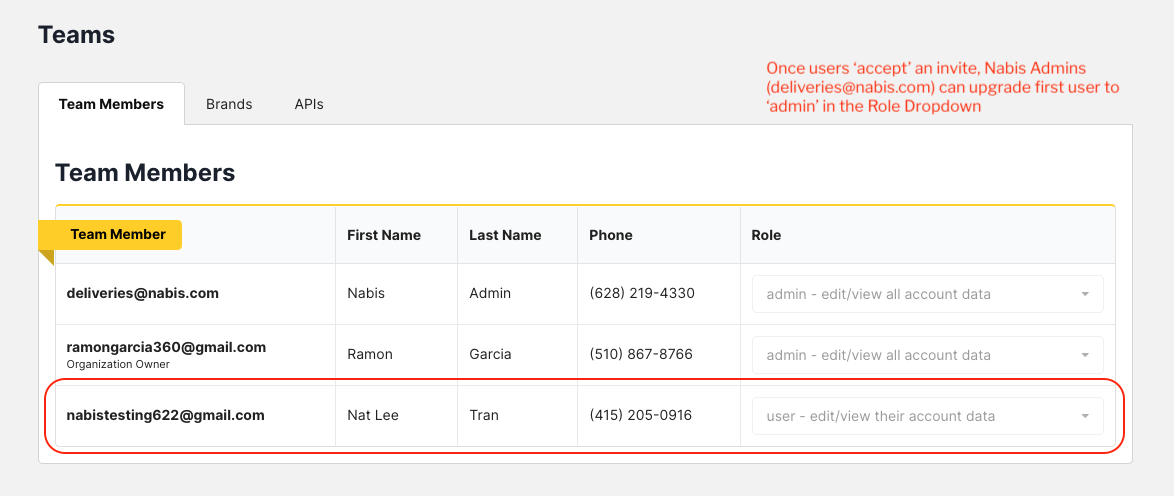
Task: Click phone number (510) 867-8766
Action: pyautogui.click(x=641, y=354)
